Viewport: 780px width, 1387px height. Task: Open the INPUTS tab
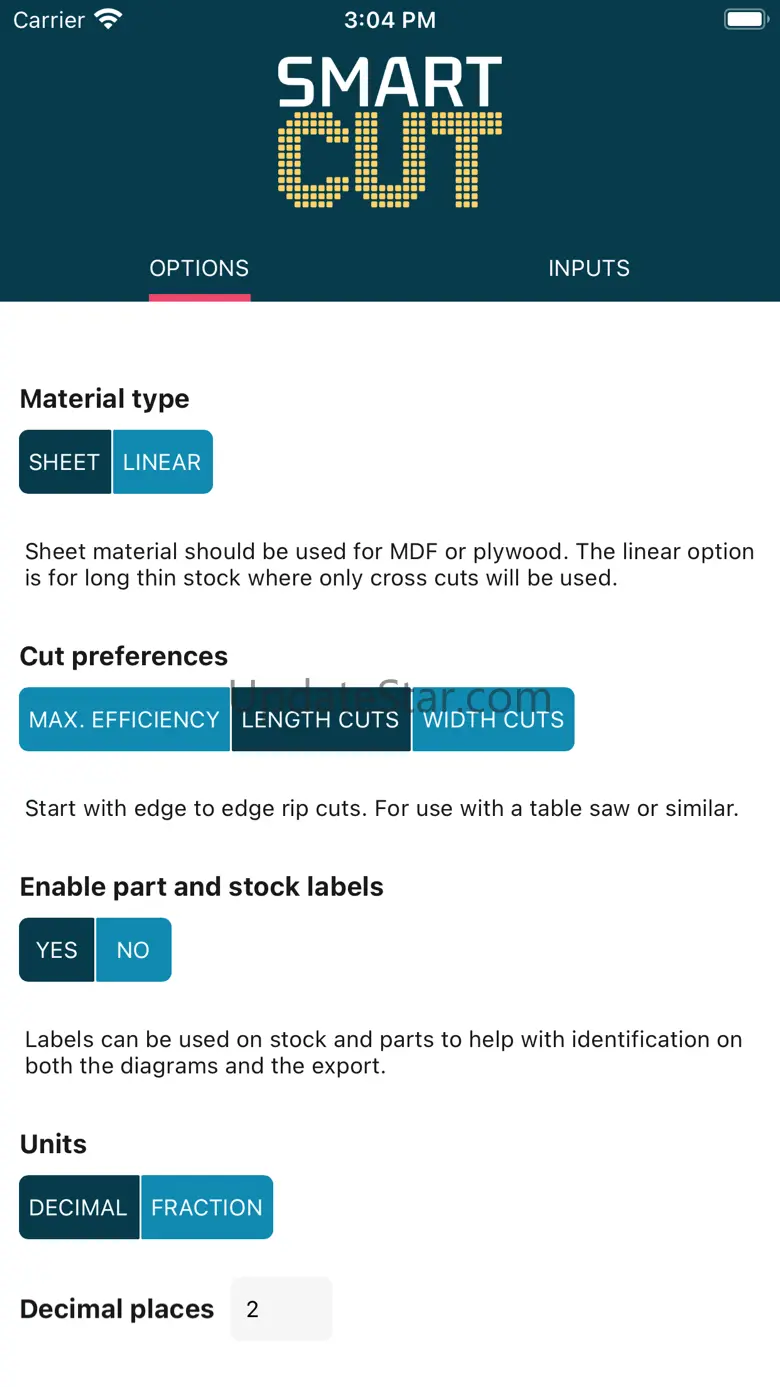pyautogui.click(x=589, y=268)
